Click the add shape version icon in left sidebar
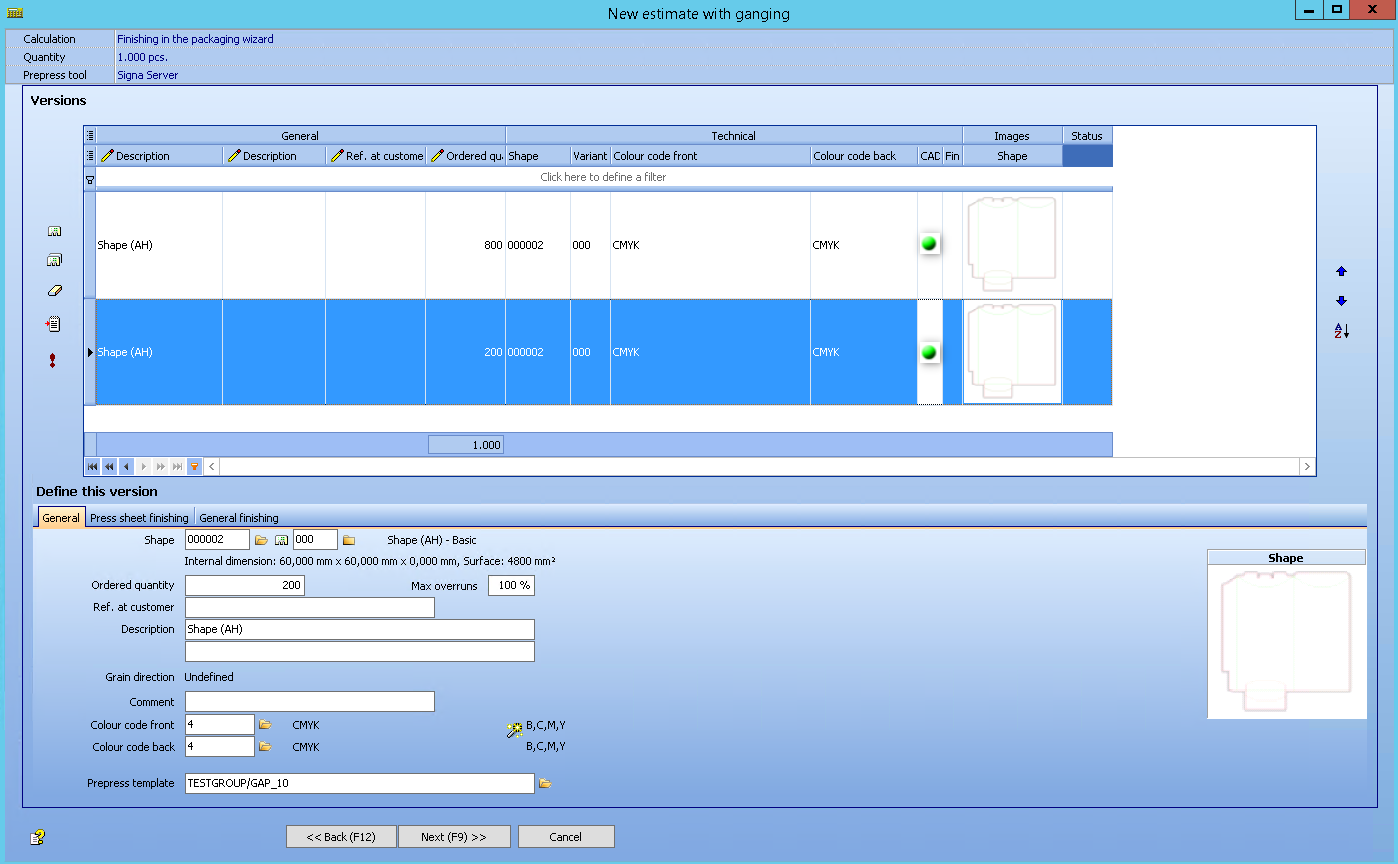Viewport: 1398px width, 864px height. click(55, 231)
